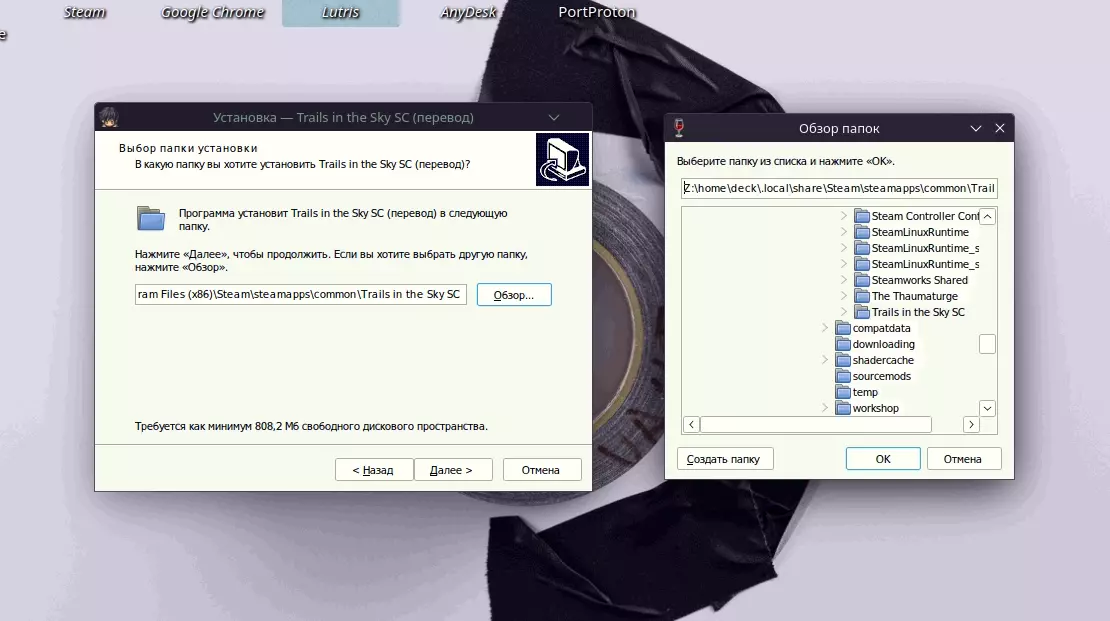Focus the folder browser path field
The image size is (1110, 621).
[840, 188]
